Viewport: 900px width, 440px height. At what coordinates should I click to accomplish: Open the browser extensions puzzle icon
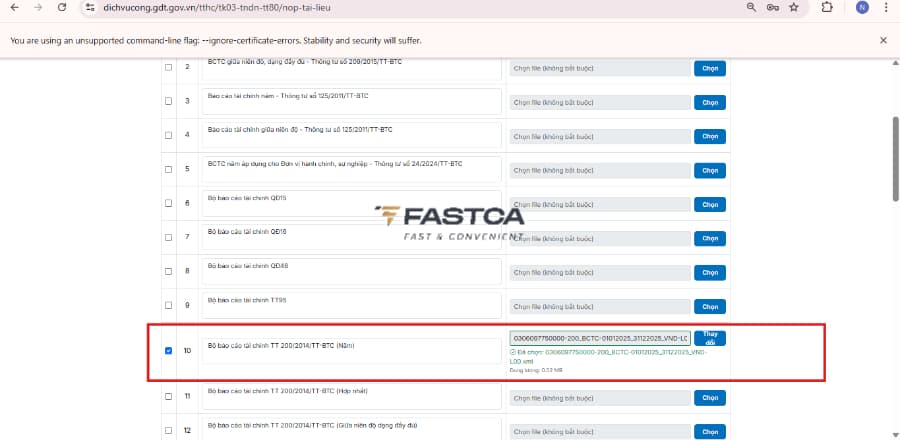click(827, 7)
